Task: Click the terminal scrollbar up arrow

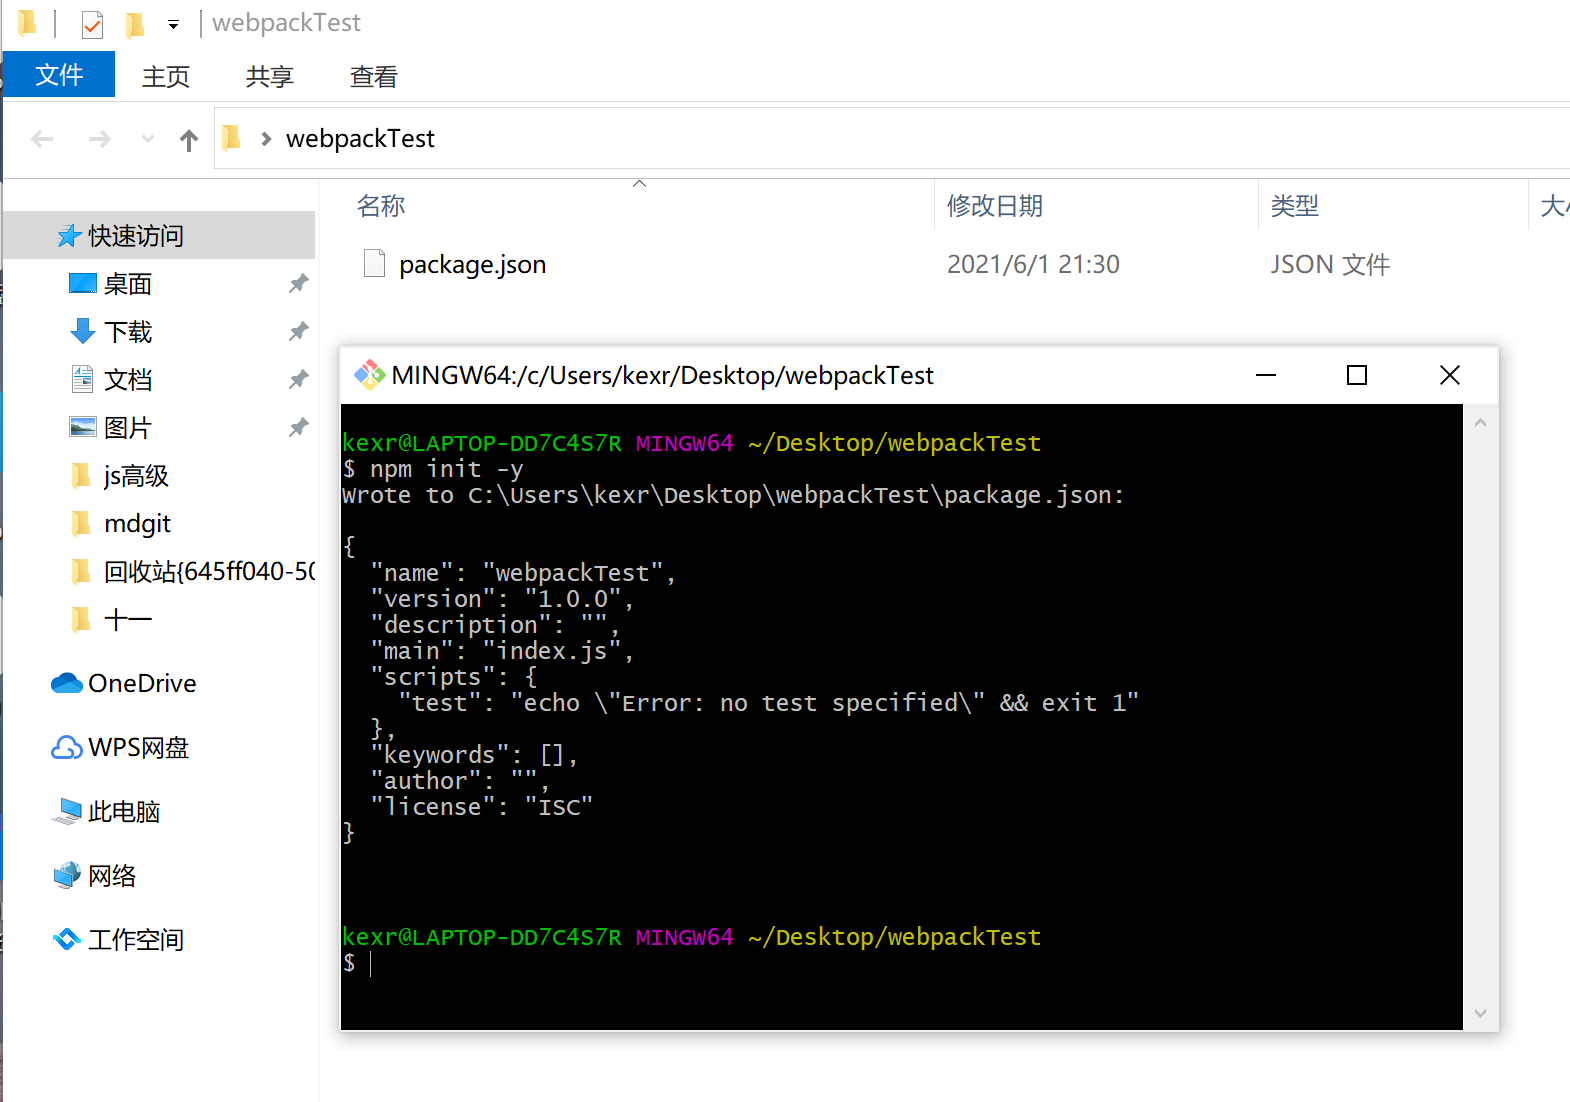Action: pyautogui.click(x=1481, y=423)
